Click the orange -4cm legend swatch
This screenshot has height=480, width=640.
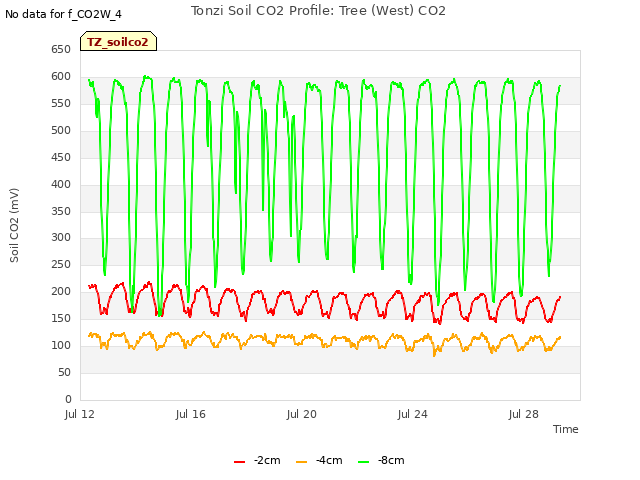[301, 462]
